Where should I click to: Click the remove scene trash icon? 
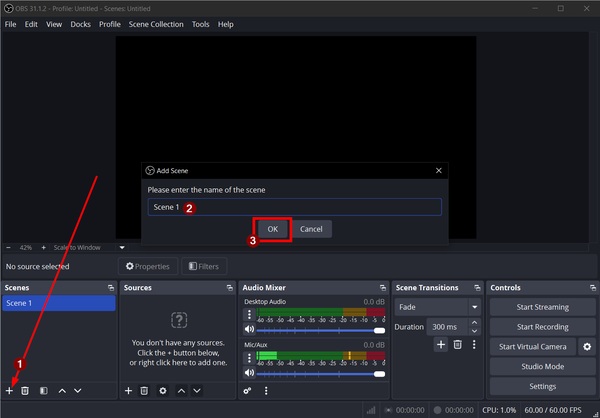click(x=26, y=390)
